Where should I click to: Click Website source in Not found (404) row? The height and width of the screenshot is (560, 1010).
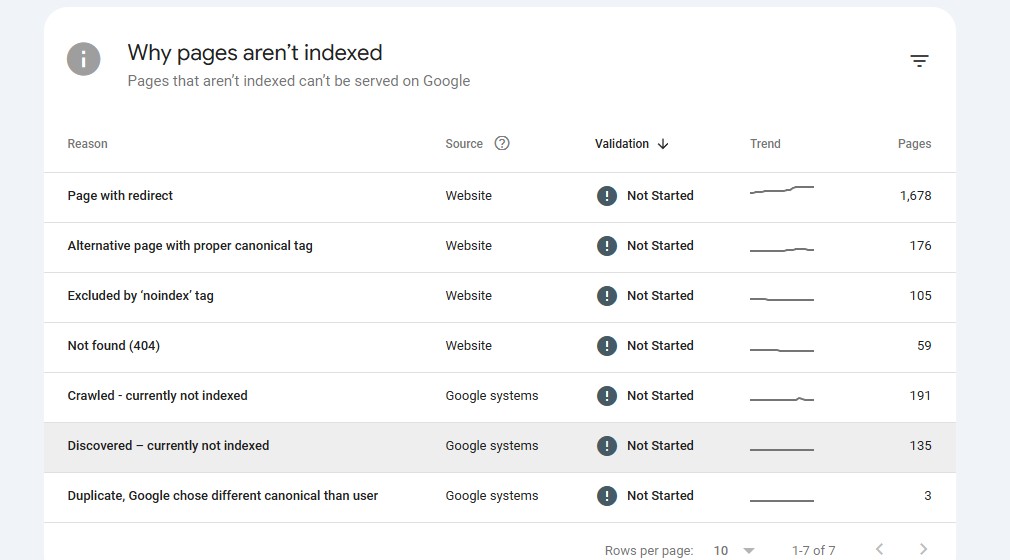468,345
